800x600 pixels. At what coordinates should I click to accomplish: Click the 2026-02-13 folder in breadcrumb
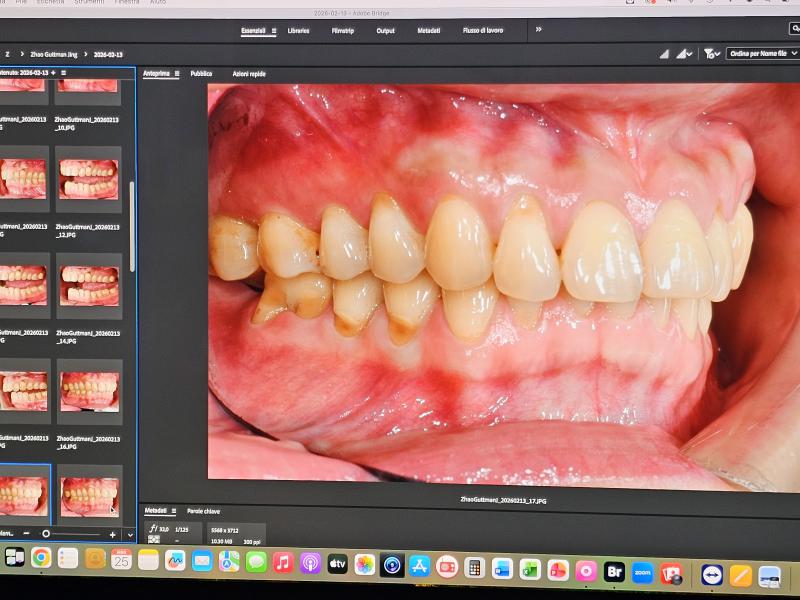108,54
